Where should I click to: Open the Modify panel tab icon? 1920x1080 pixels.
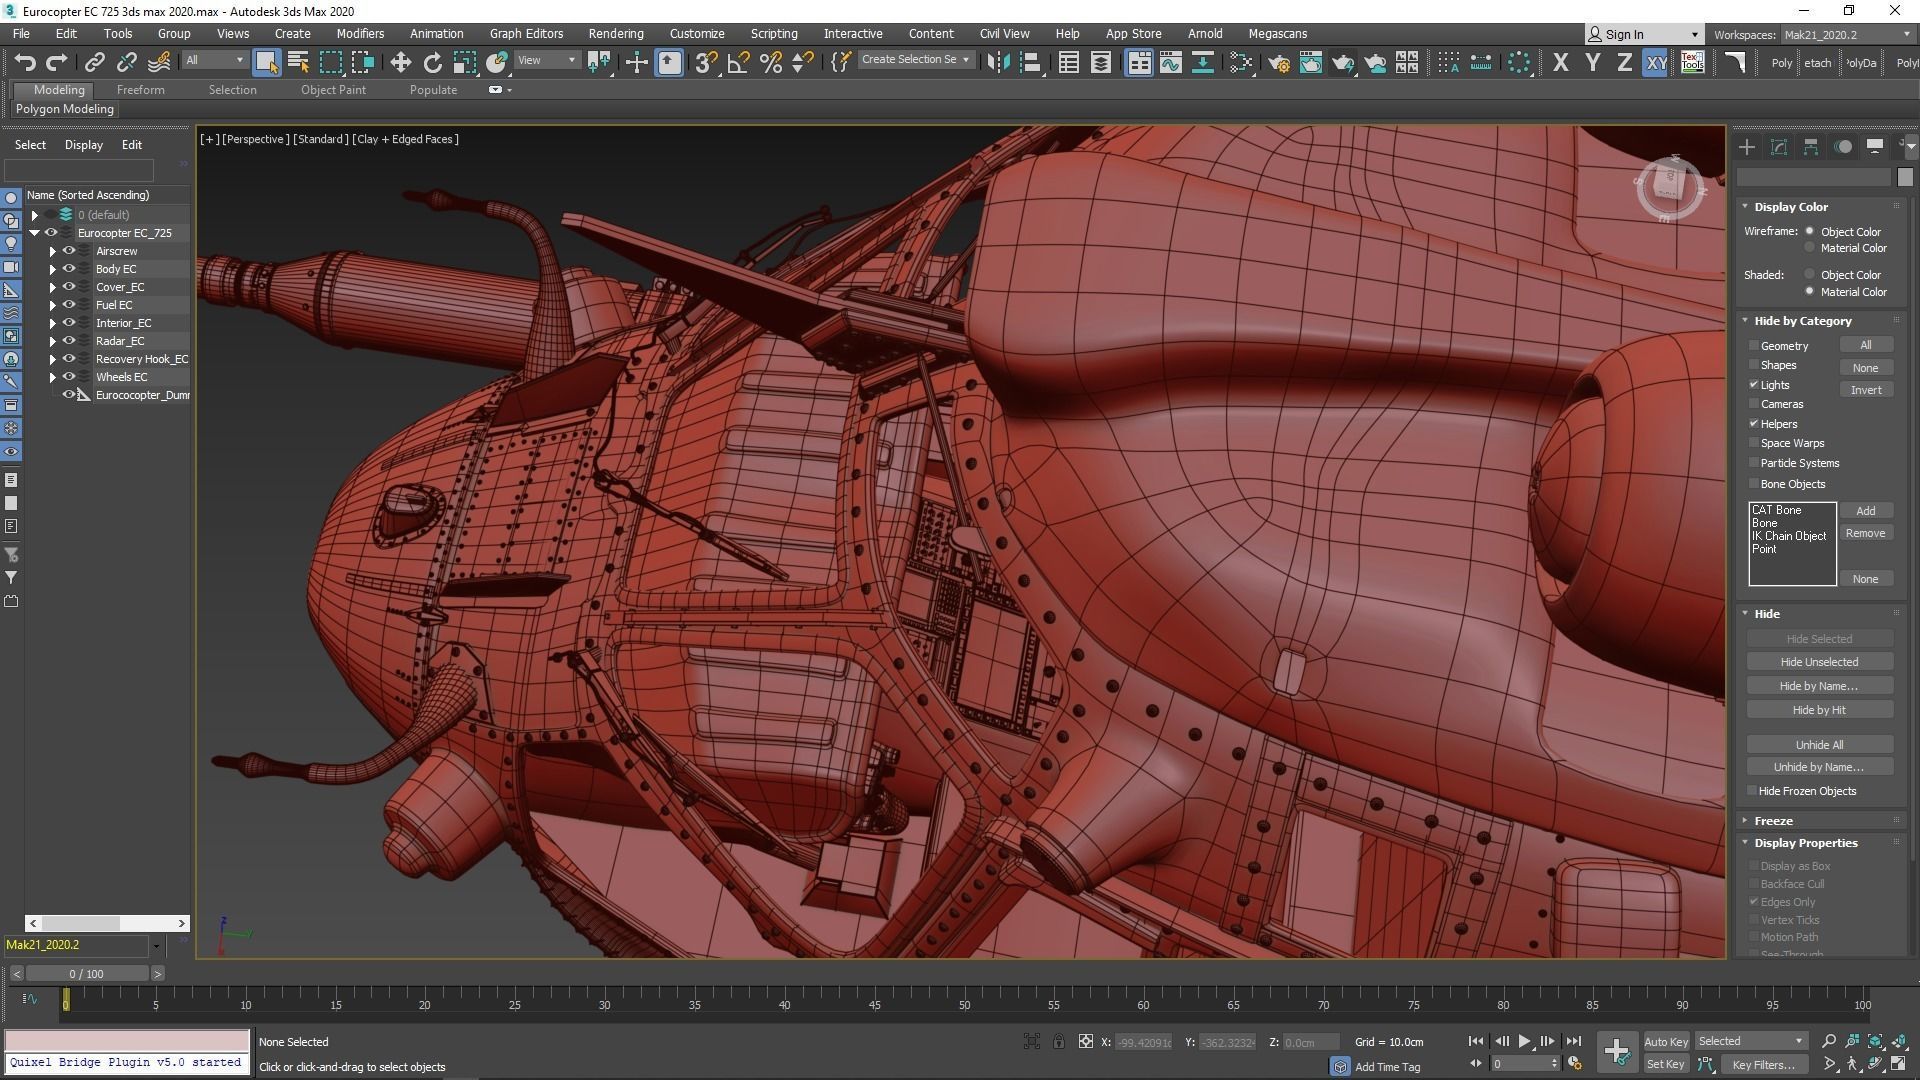click(1778, 147)
